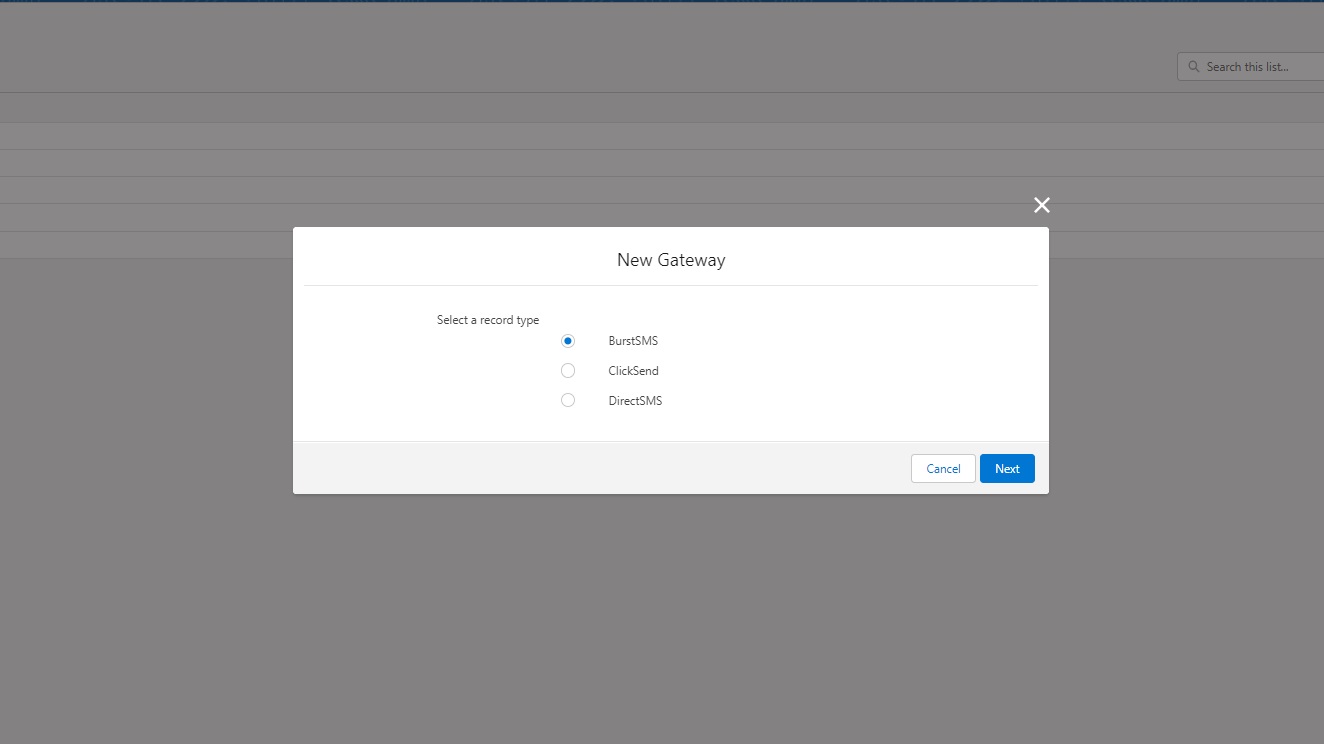Screen dimensions: 1324x744
Task: Click the blue strip at top of page
Action: pos(660,1)
